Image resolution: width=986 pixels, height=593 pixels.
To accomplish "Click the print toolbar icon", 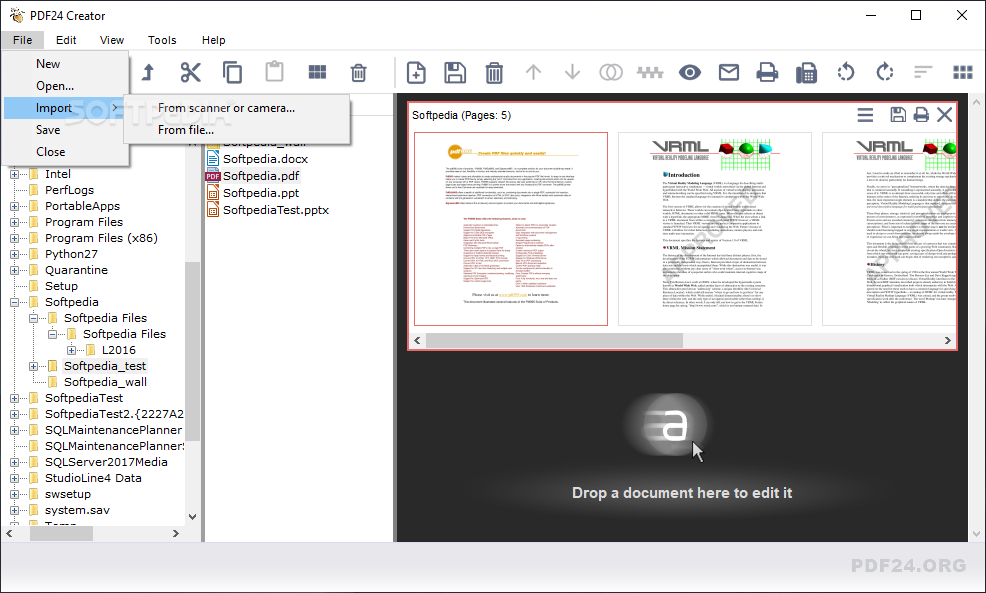I will (x=767, y=73).
